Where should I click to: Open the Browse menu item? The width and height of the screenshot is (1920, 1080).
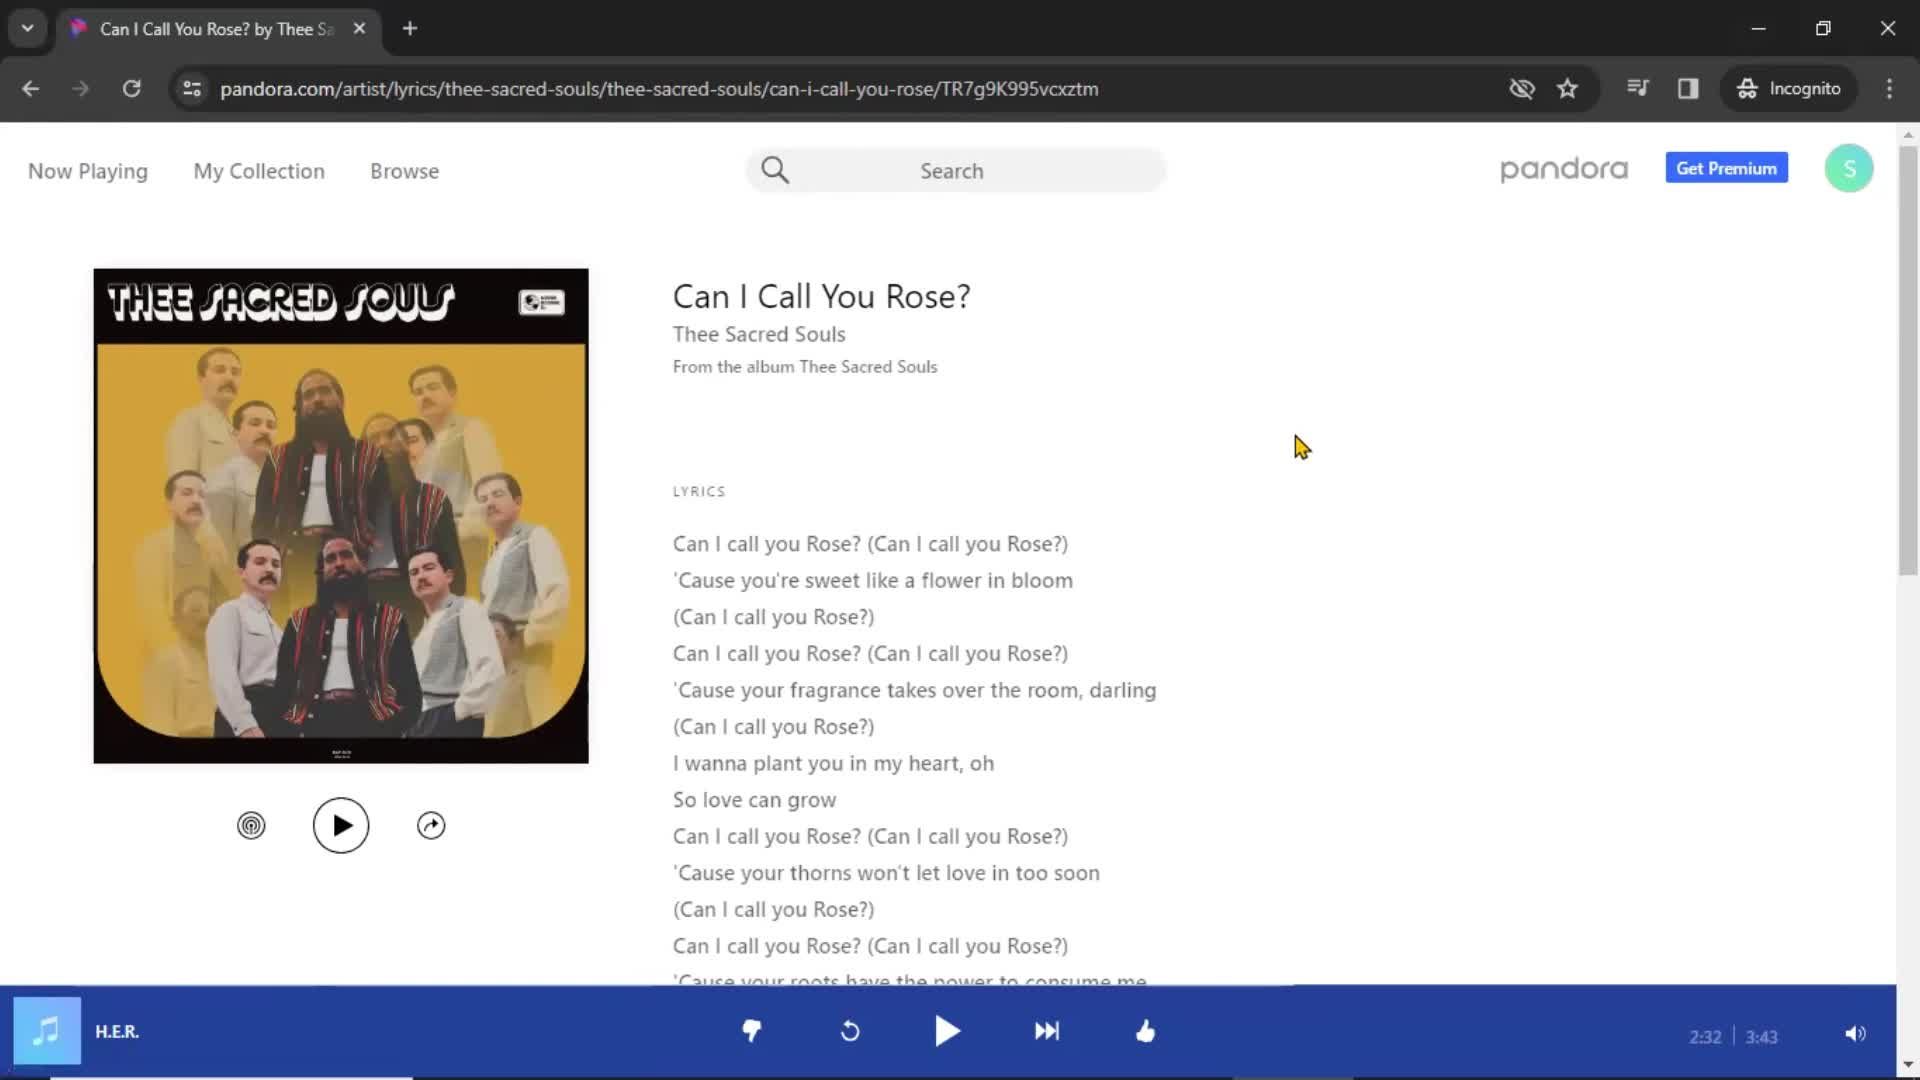(405, 170)
